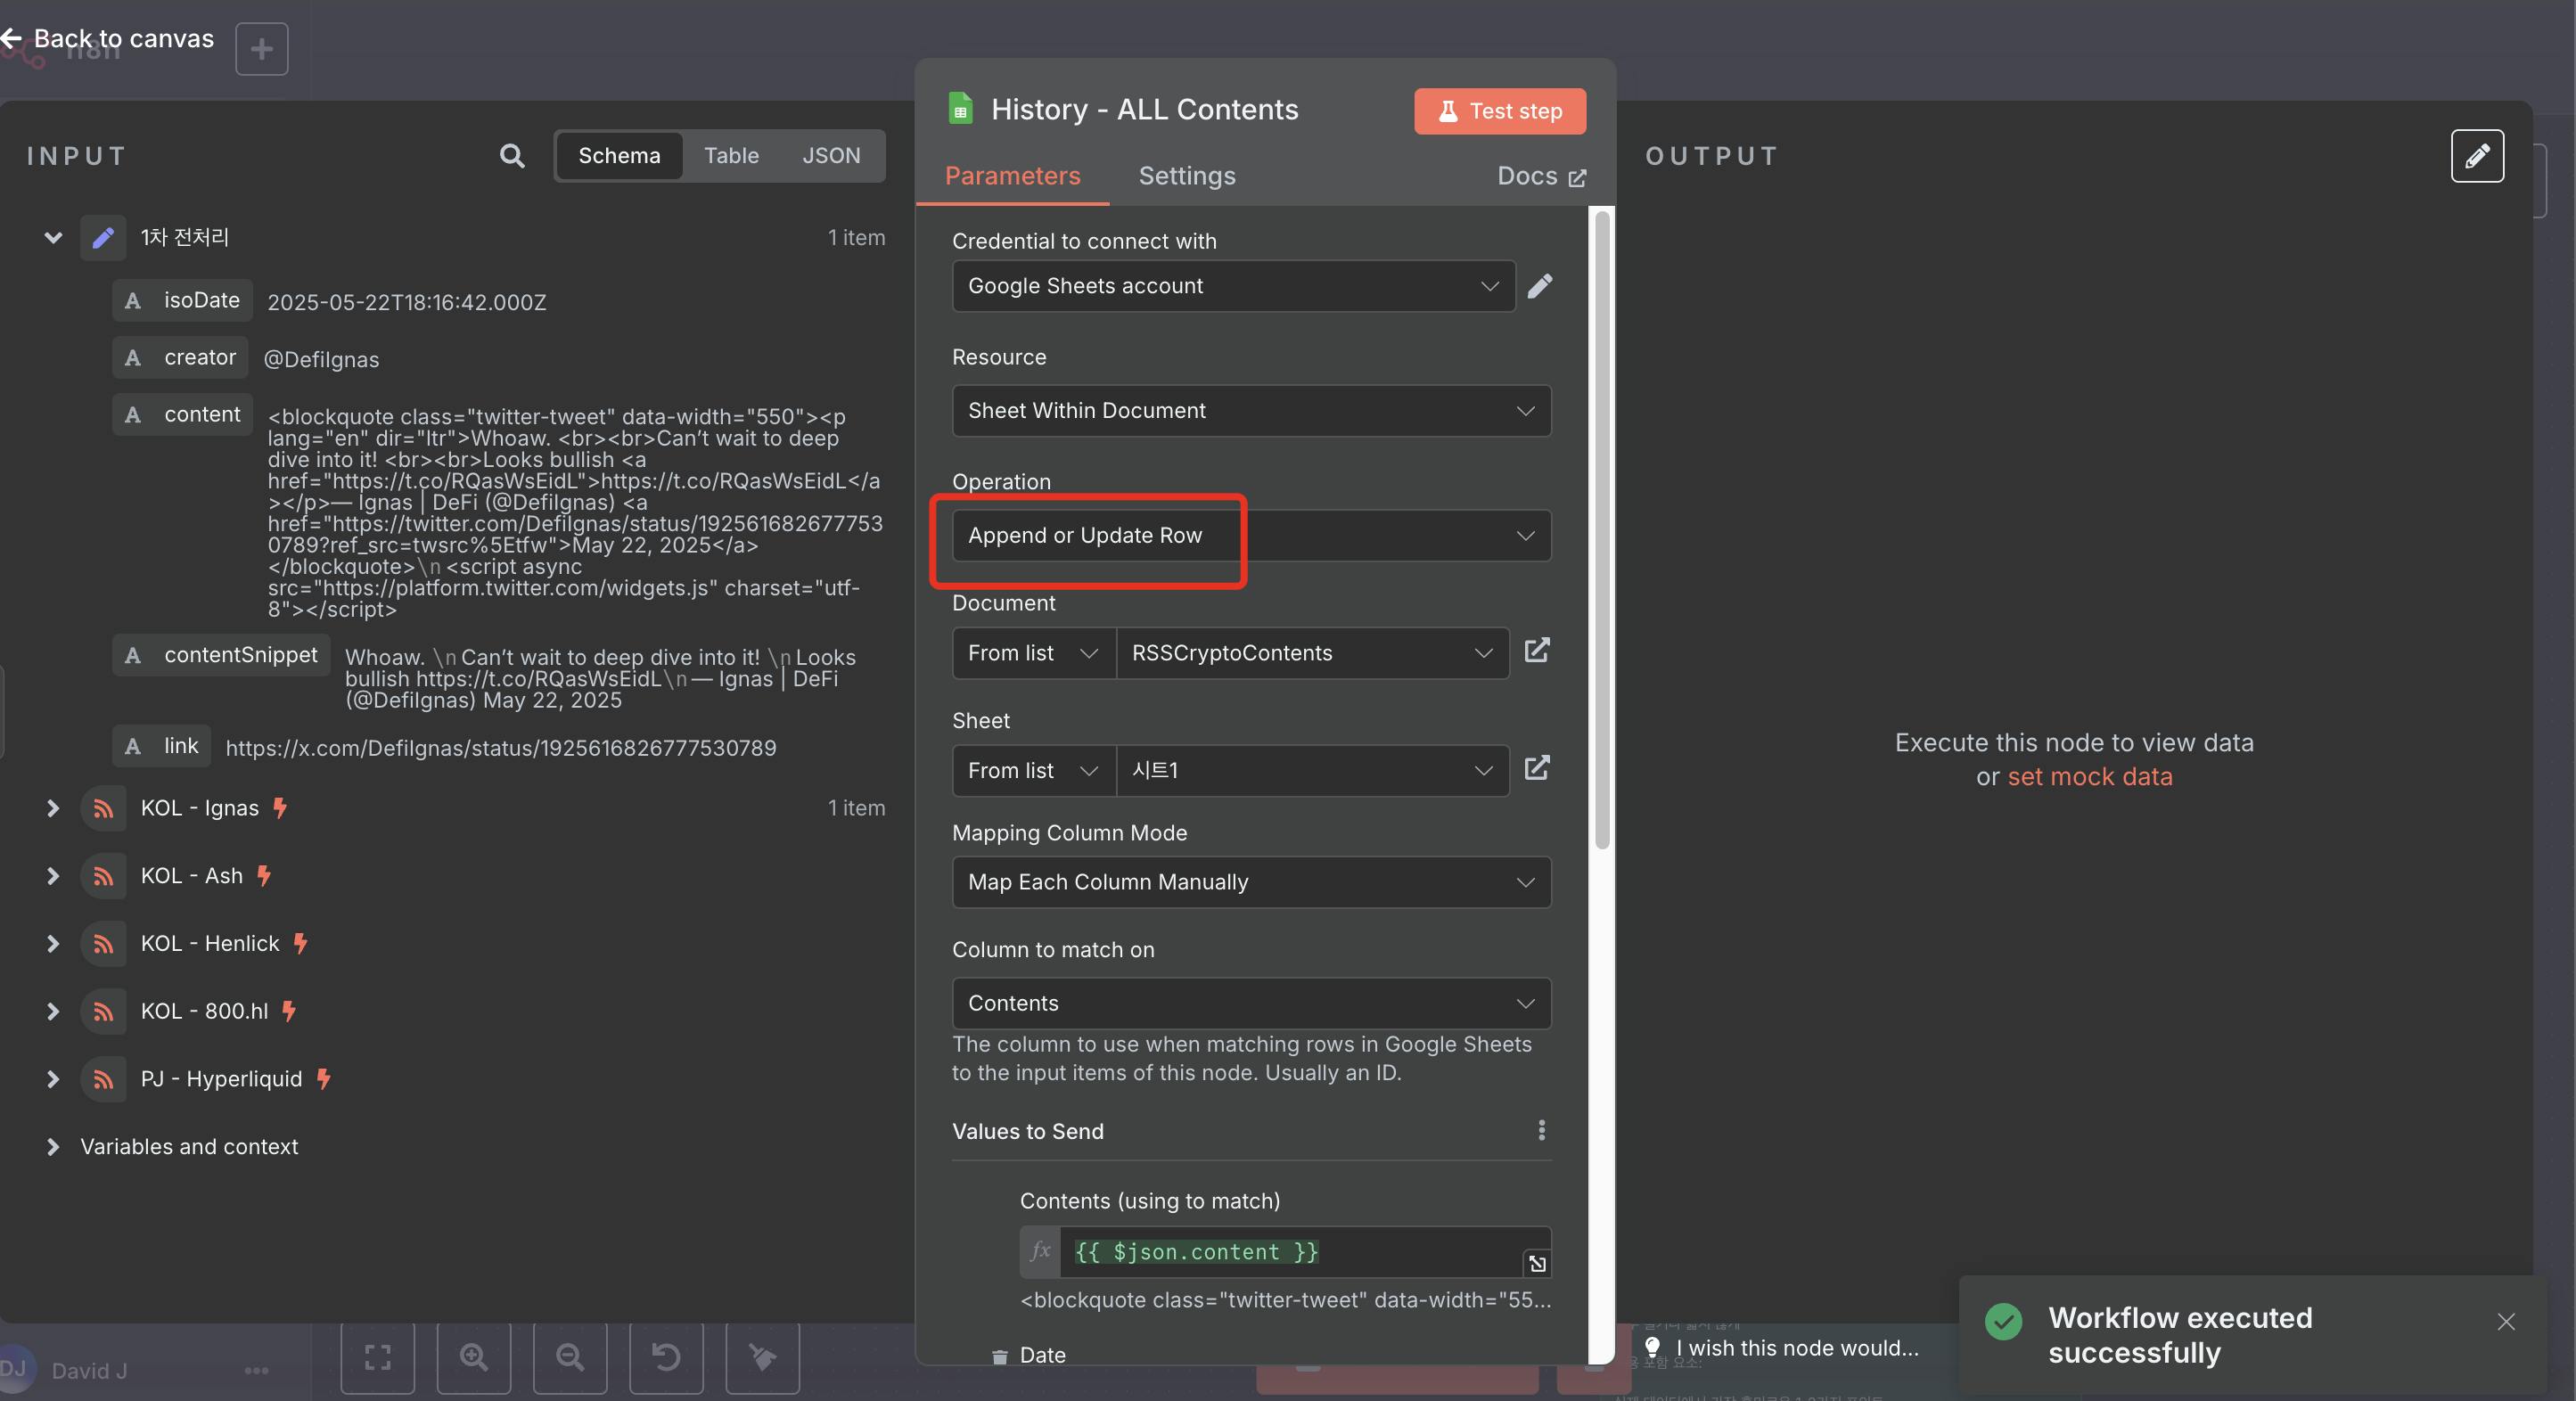Image resolution: width=2576 pixels, height=1401 pixels.
Task: Open the Parameters tab
Action: point(1012,176)
